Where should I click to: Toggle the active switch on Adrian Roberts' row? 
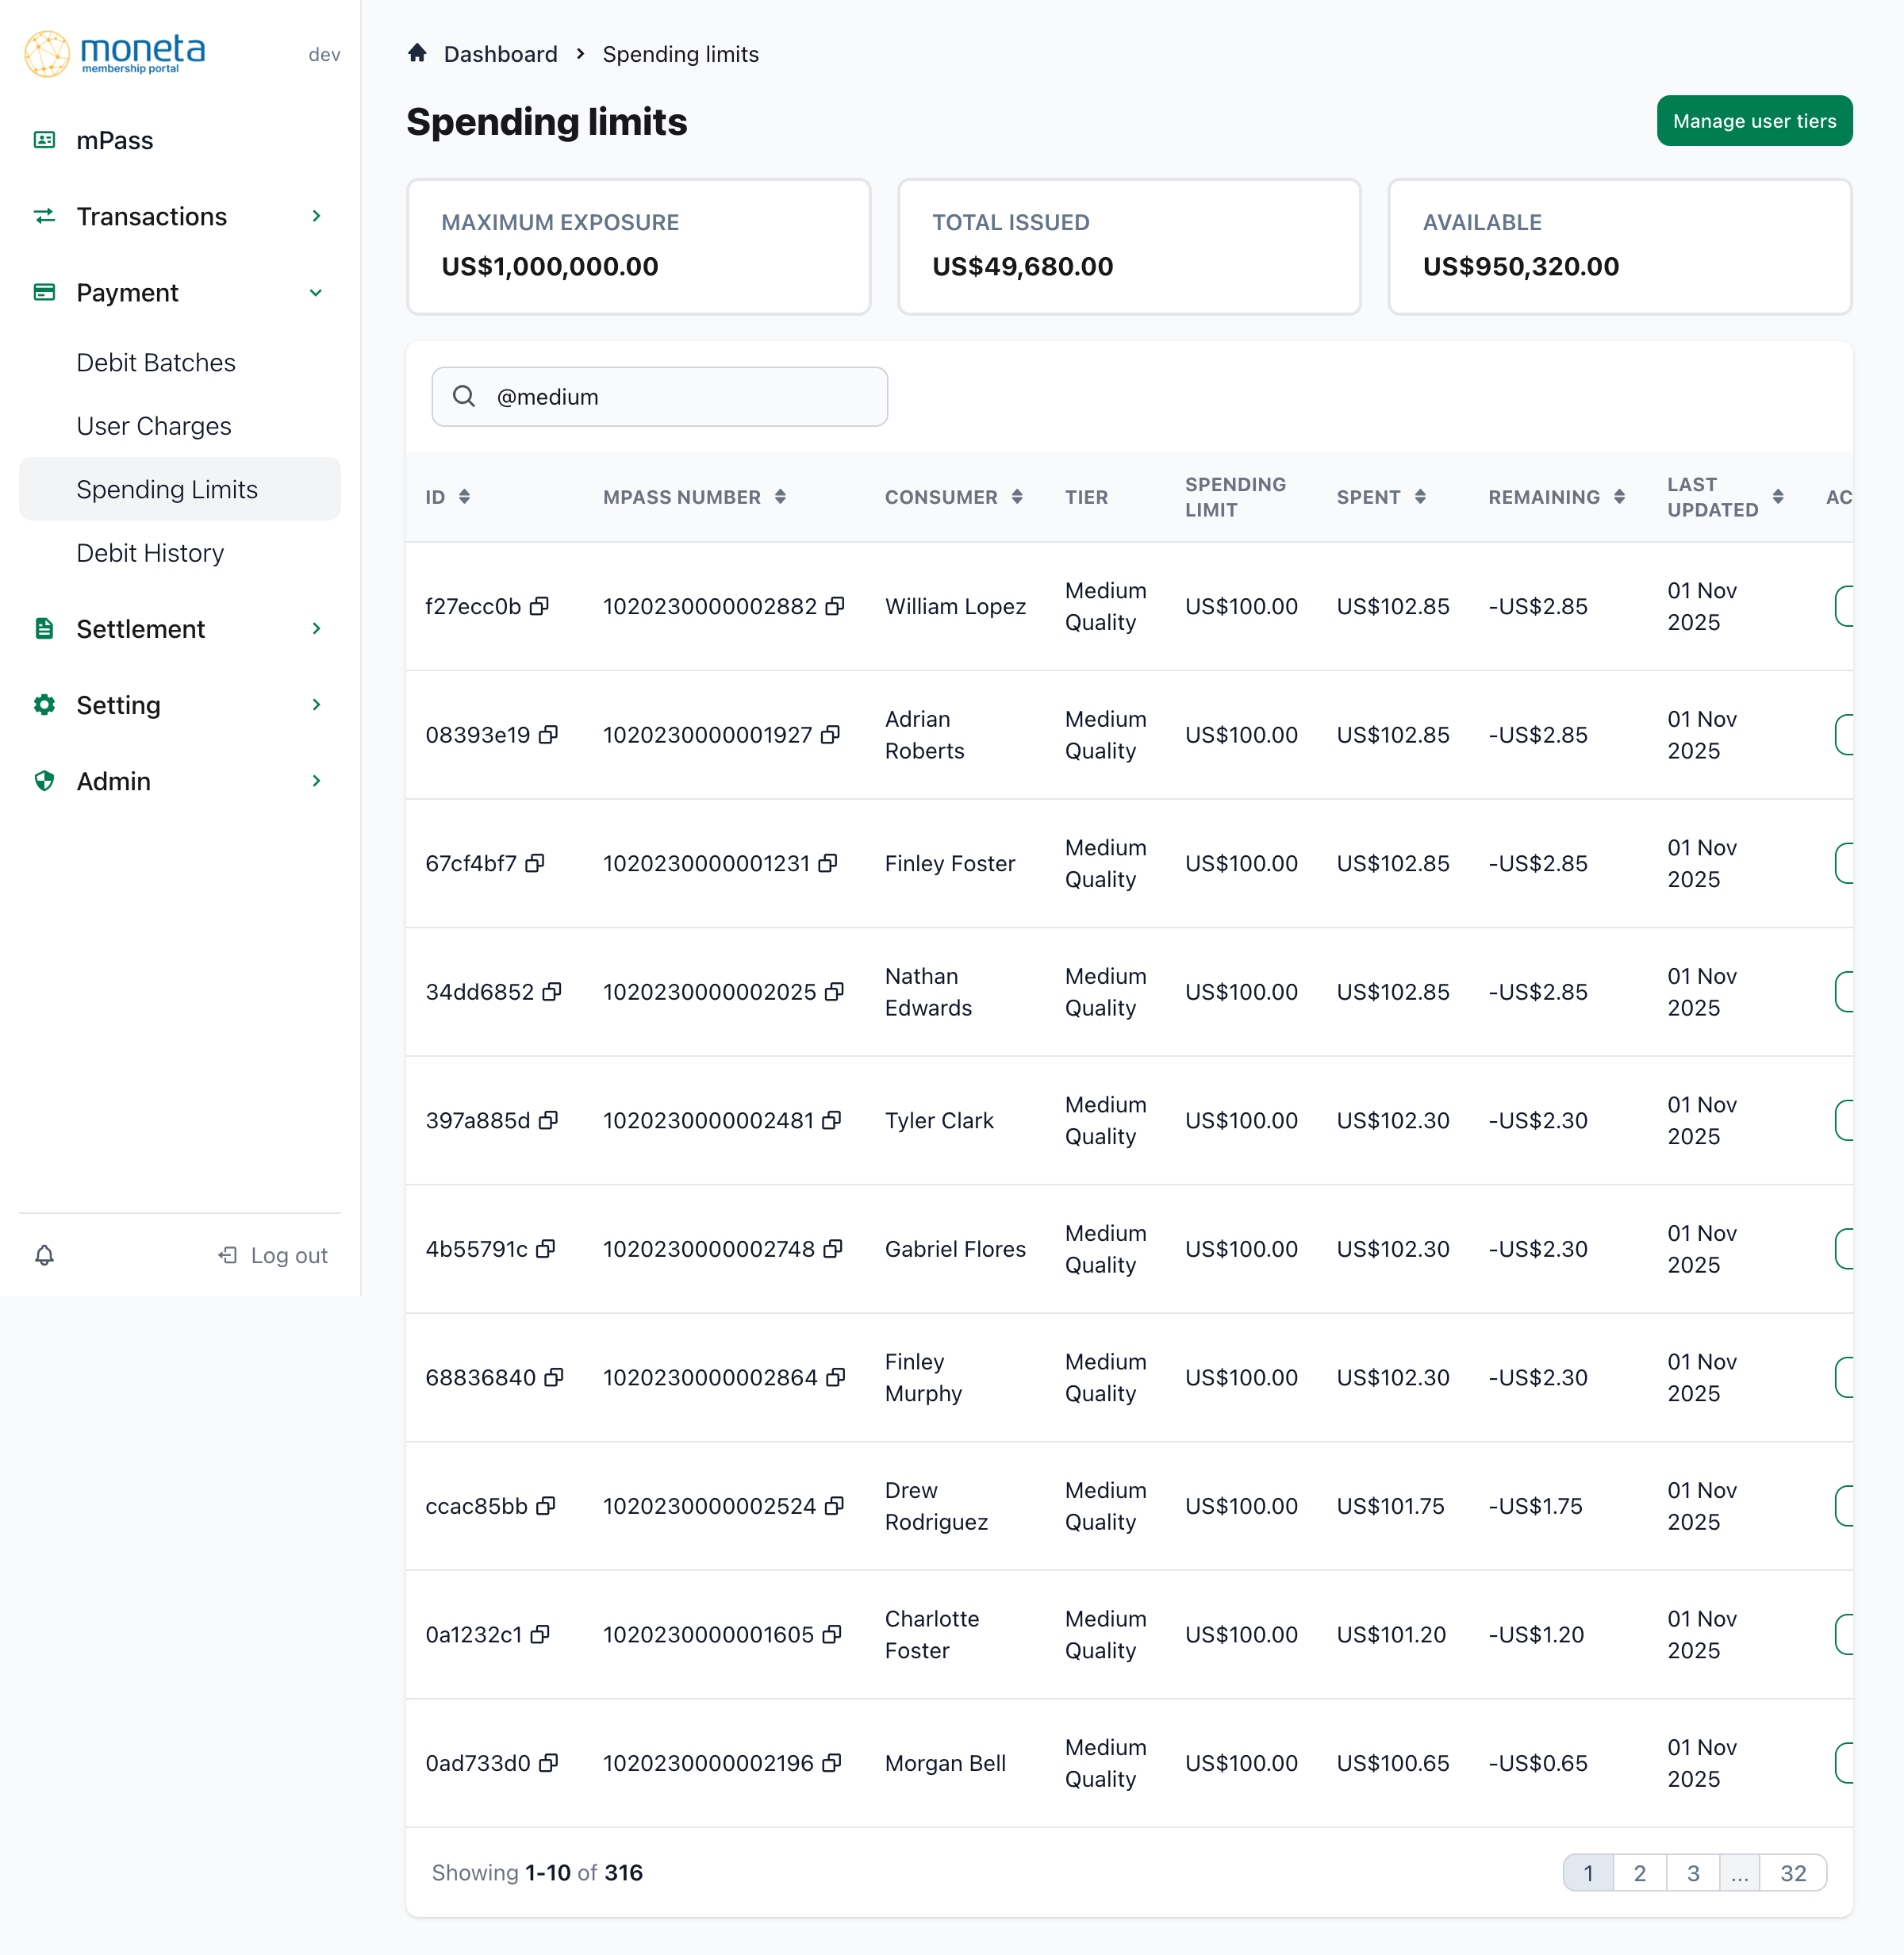coord(1845,735)
